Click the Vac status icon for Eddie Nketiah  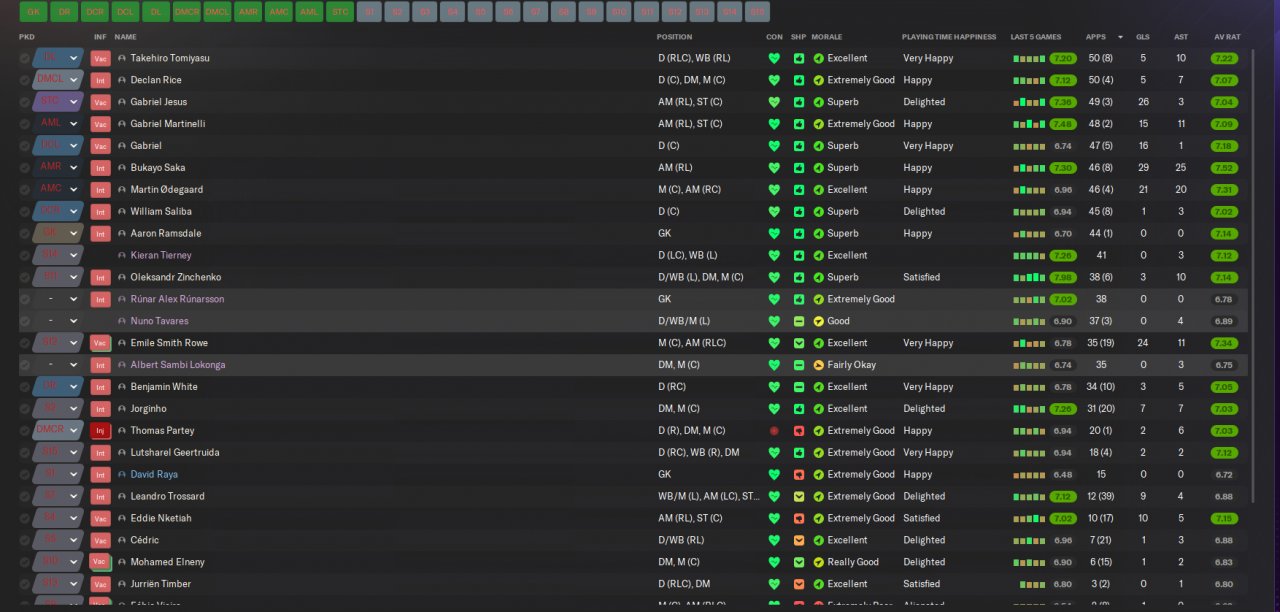click(100, 518)
